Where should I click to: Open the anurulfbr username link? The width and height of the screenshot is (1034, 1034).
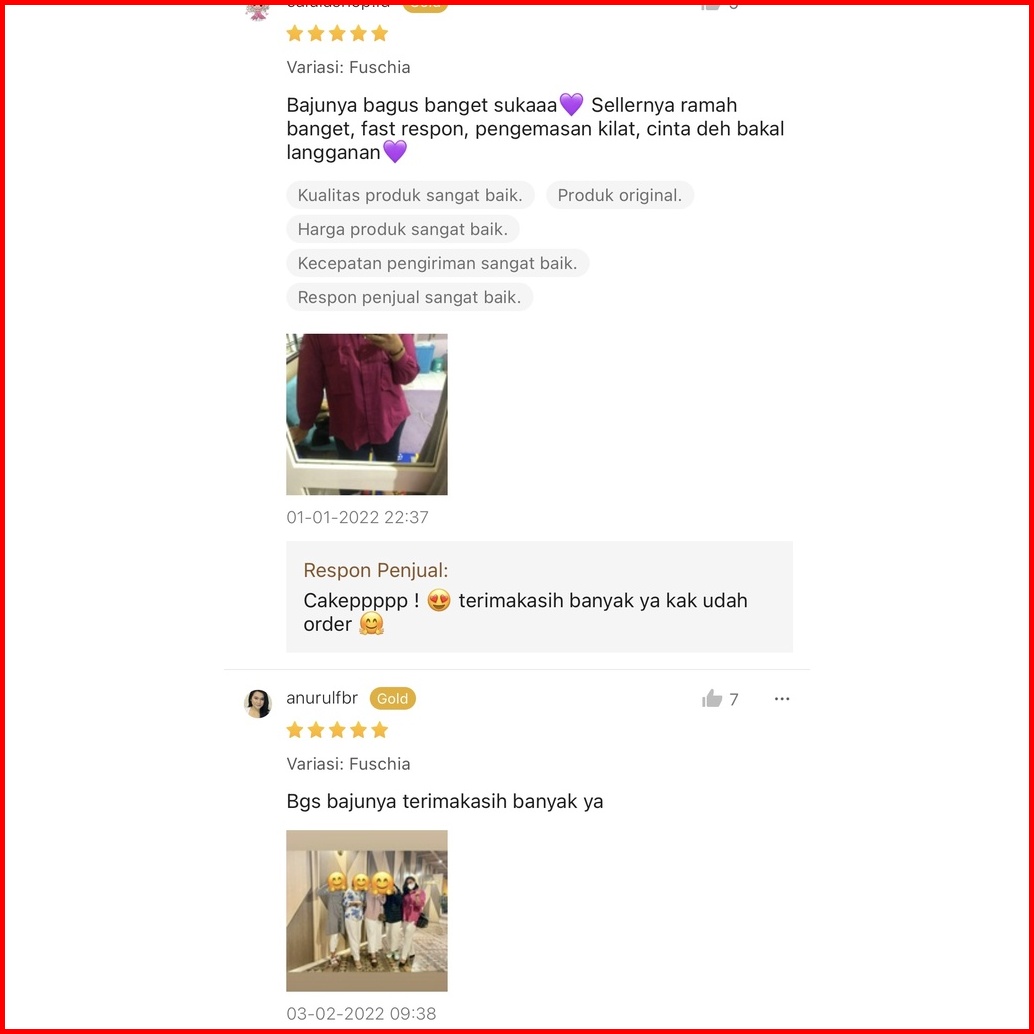(322, 698)
